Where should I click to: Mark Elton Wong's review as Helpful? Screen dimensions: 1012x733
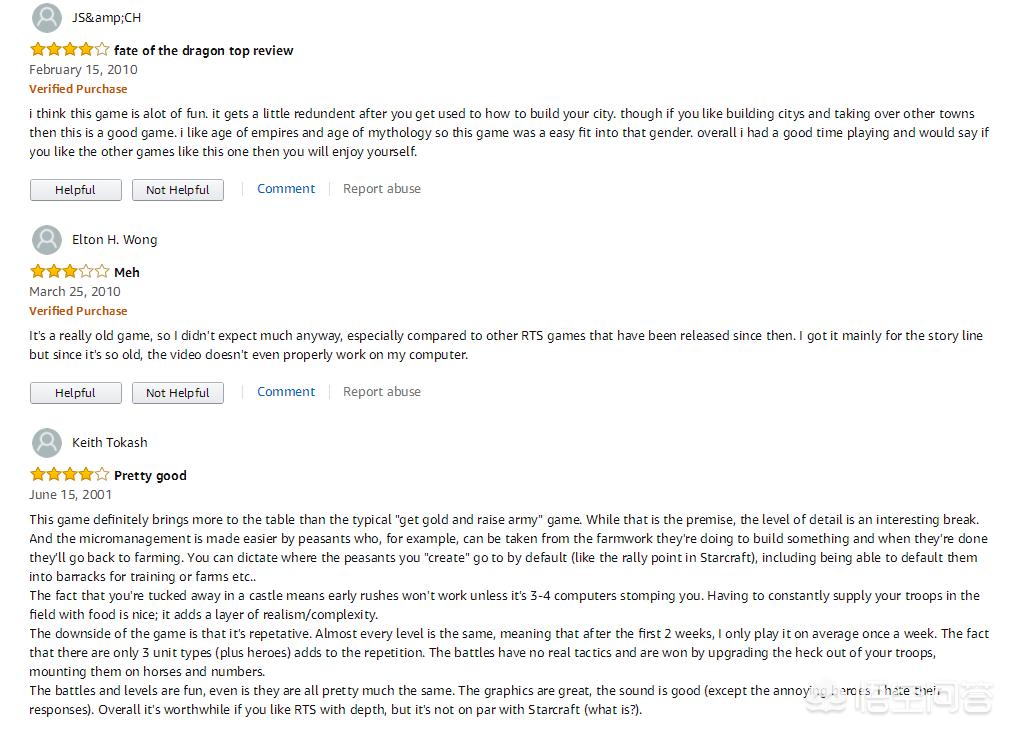pyautogui.click(x=76, y=393)
